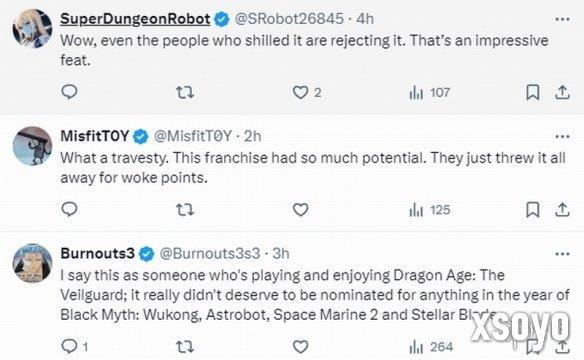The width and height of the screenshot is (584, 360).
Task: Open SuperDungeonRobot's avatar picture
Action: [32, 29]
